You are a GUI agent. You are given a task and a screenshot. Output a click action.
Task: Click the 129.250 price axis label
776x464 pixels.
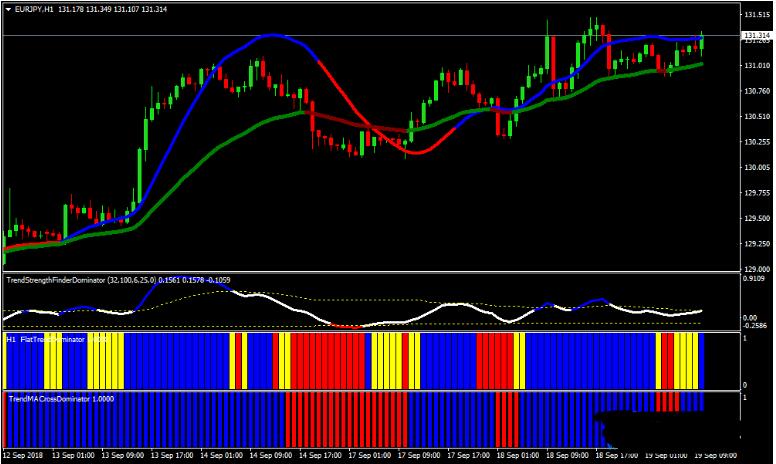click(x=757, y=244)
